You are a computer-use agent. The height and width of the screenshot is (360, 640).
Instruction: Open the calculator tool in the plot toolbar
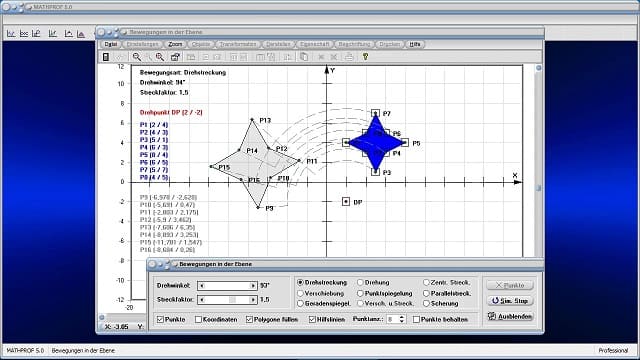tap(106, 57)
